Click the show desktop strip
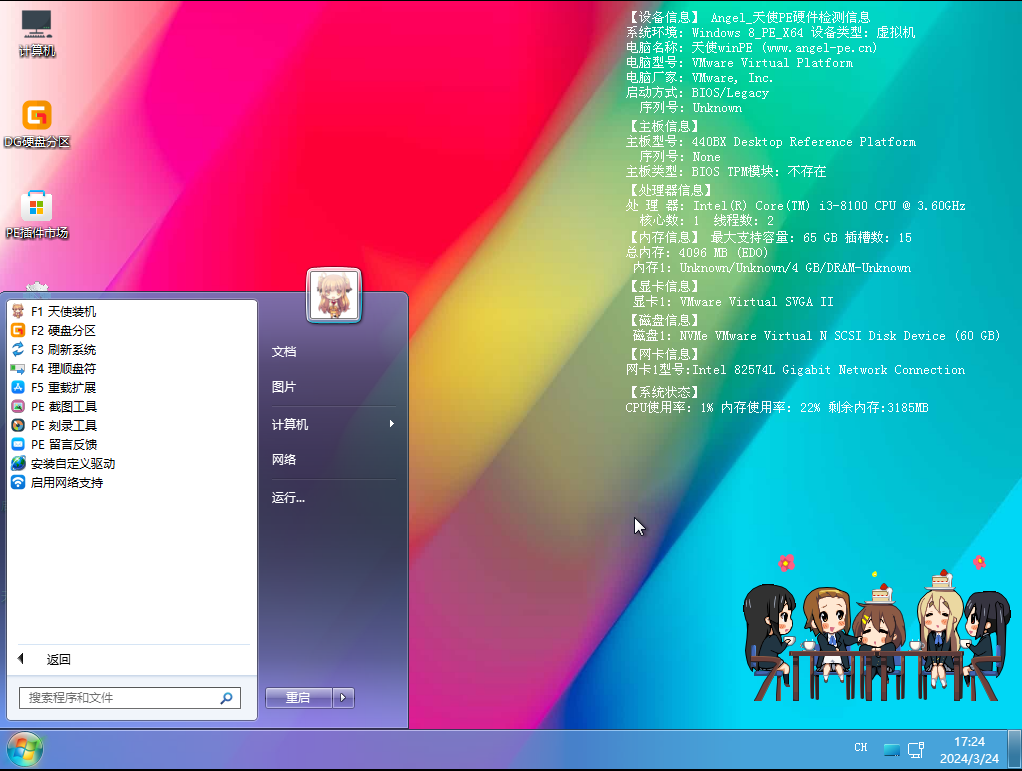The width and height of the screenshot is (1022, 771). point(1014,749)
